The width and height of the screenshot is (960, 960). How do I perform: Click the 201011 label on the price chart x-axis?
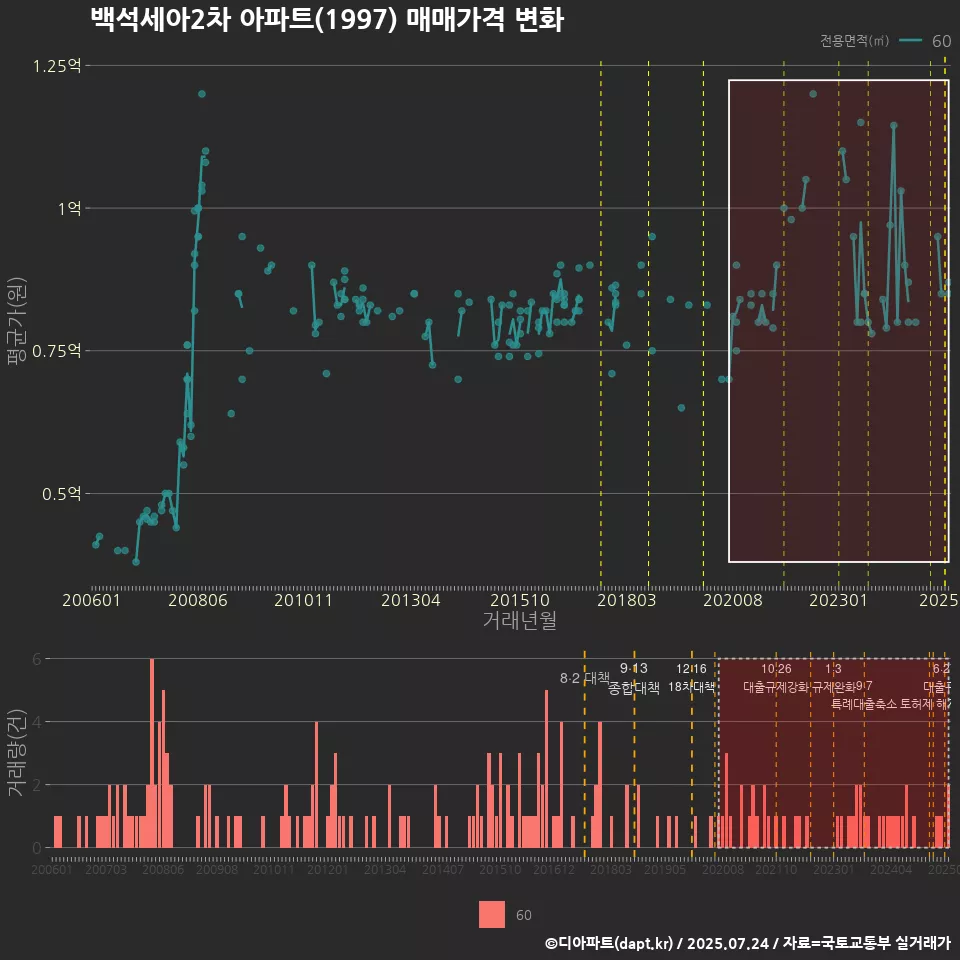click(x=304, y=600)
